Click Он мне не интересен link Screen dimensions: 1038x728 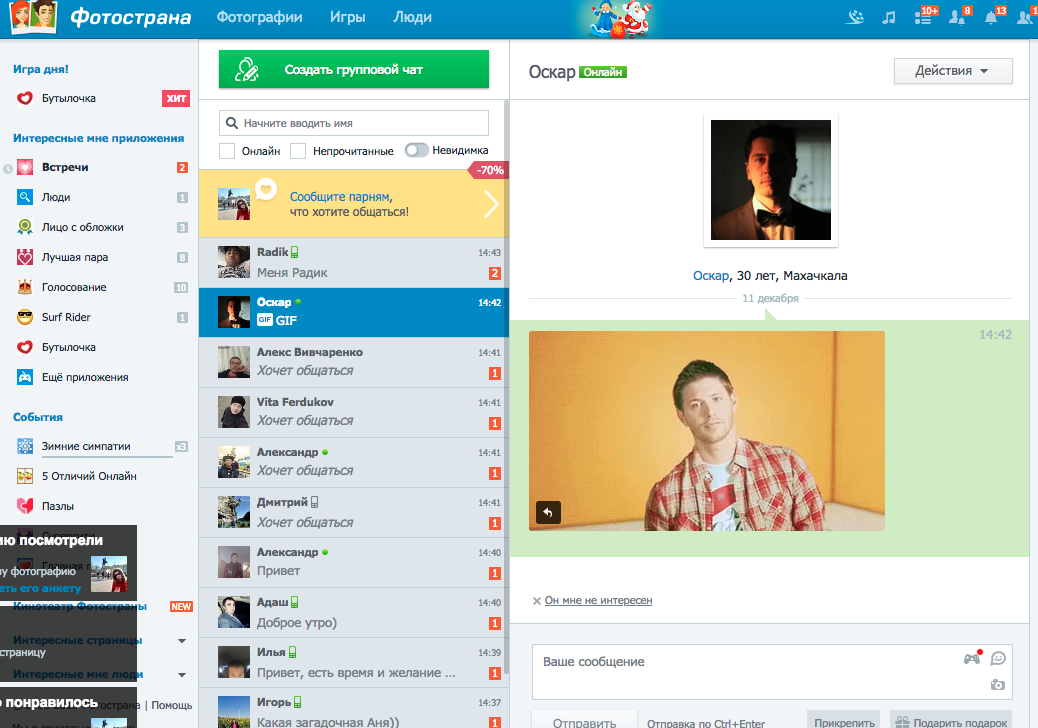point(598,600)
